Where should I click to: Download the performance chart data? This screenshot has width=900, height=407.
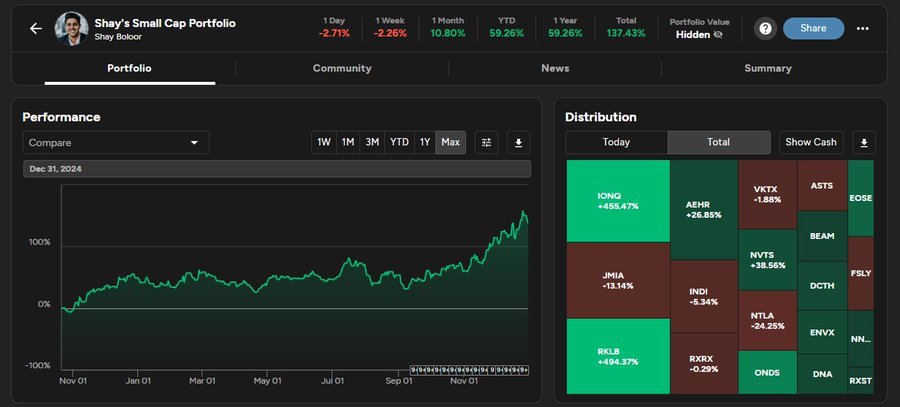click(518, 143)
